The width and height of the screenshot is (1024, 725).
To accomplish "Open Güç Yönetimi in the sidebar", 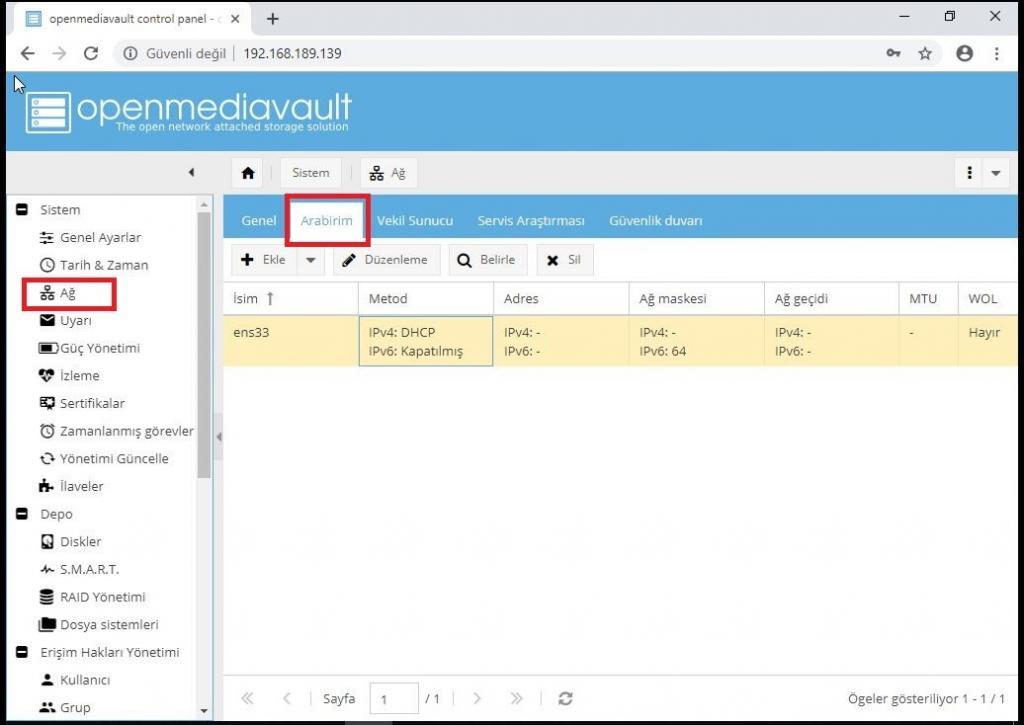I will [x=89, y=348].
